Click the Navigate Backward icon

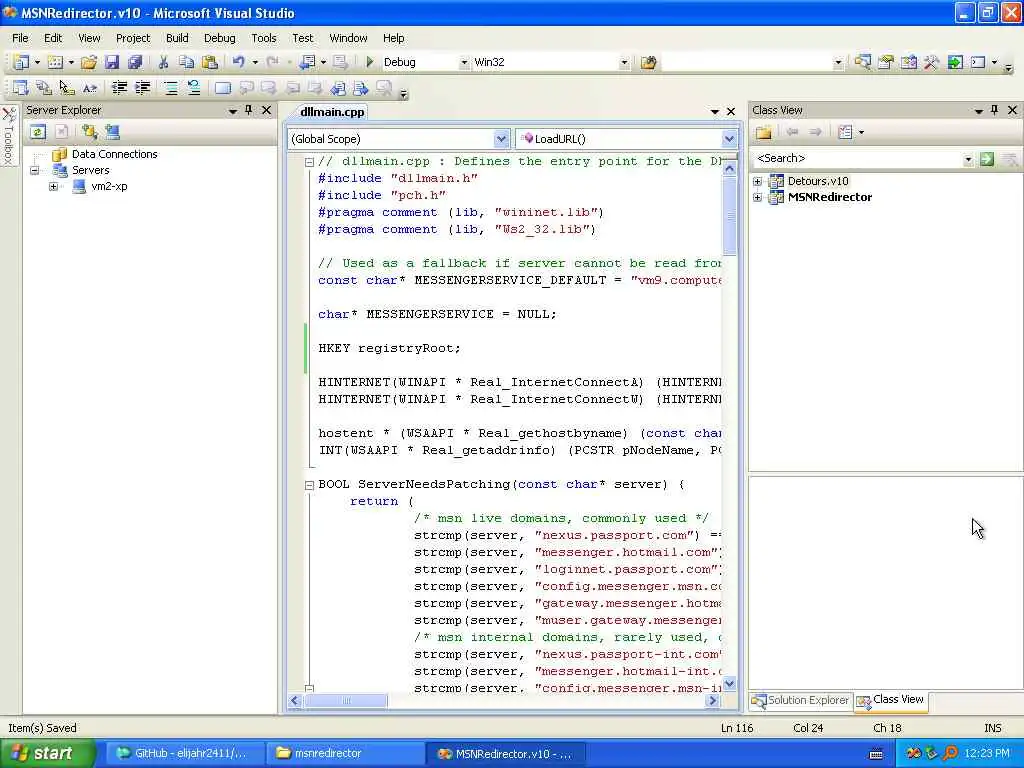click(307, 62)
